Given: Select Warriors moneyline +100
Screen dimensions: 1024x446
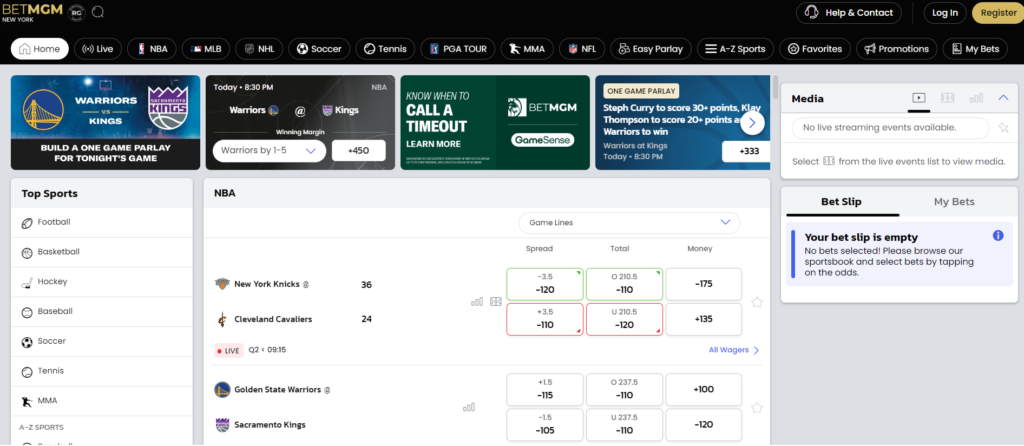Looking at the screenshot, I should click(704, 389).
